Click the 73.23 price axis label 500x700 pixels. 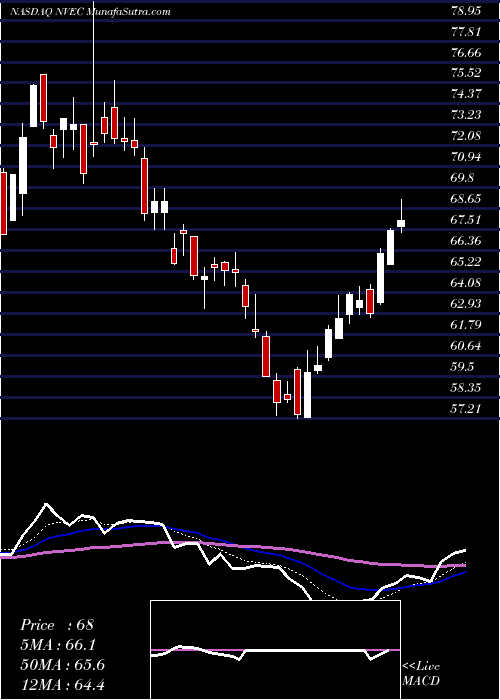tap(466, 115)
